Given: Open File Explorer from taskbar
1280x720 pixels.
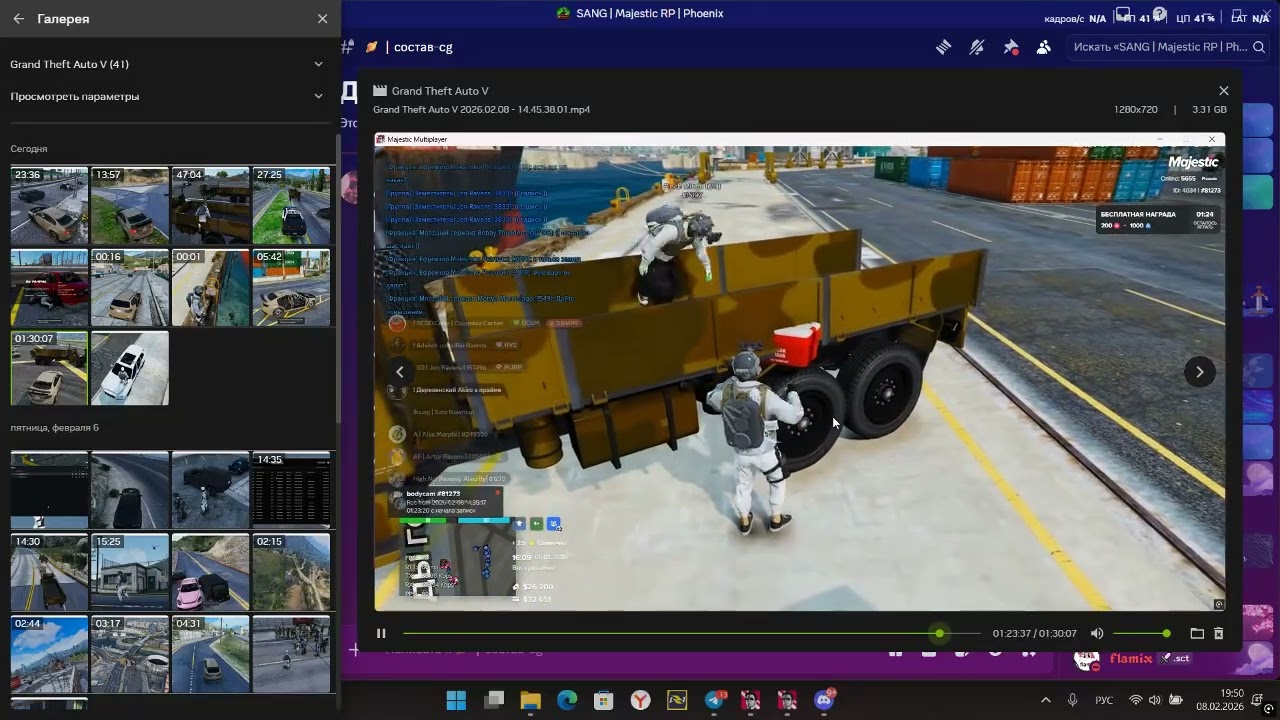Looking at the screenshot, I should [x=530, y=700].
